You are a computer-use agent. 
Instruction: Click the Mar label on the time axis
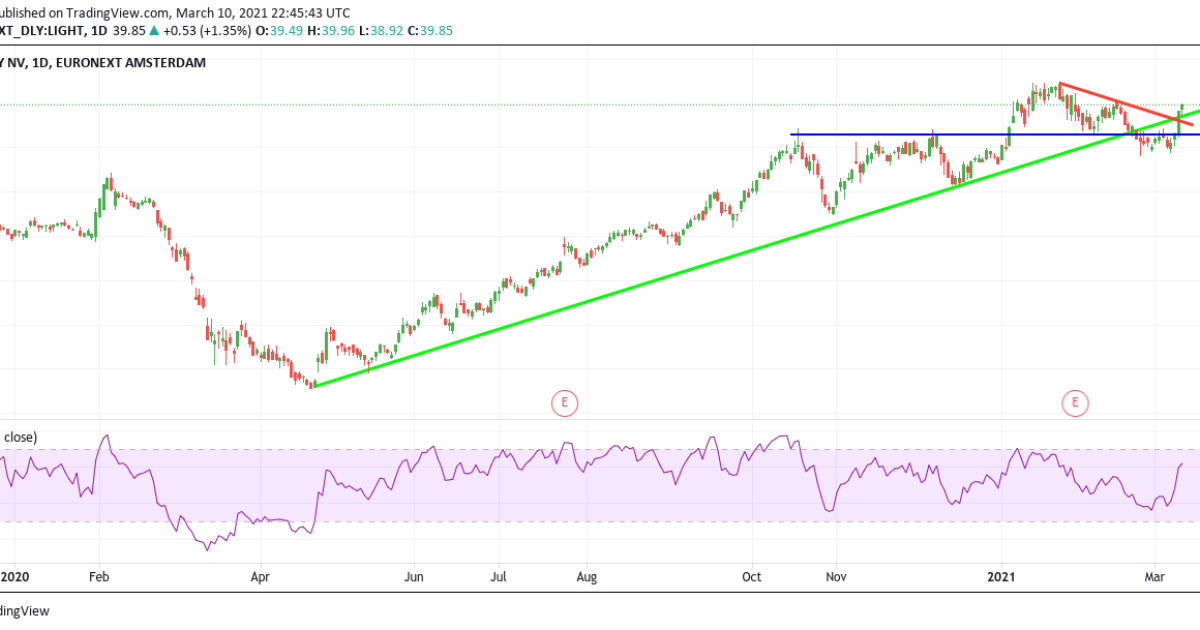(x=1155, y=577)
